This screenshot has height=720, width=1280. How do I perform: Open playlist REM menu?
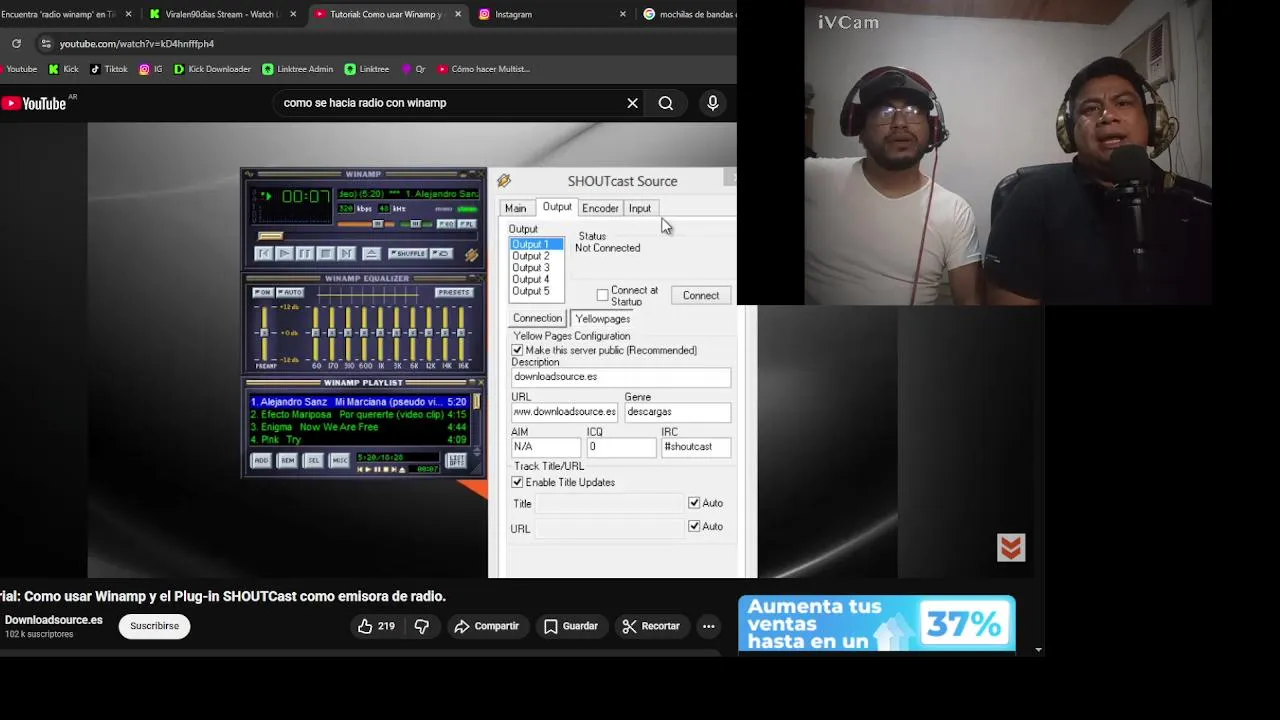[x=288, y=460]
